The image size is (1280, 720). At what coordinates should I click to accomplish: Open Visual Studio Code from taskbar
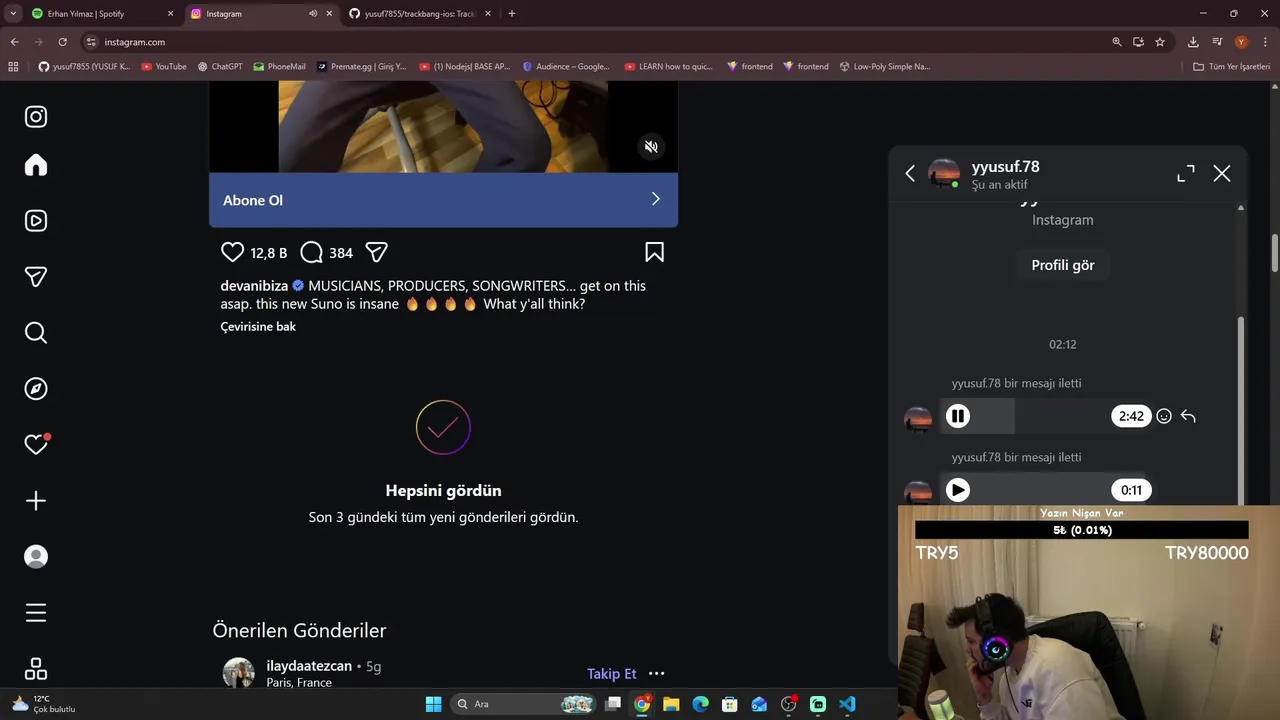[847, 704]
